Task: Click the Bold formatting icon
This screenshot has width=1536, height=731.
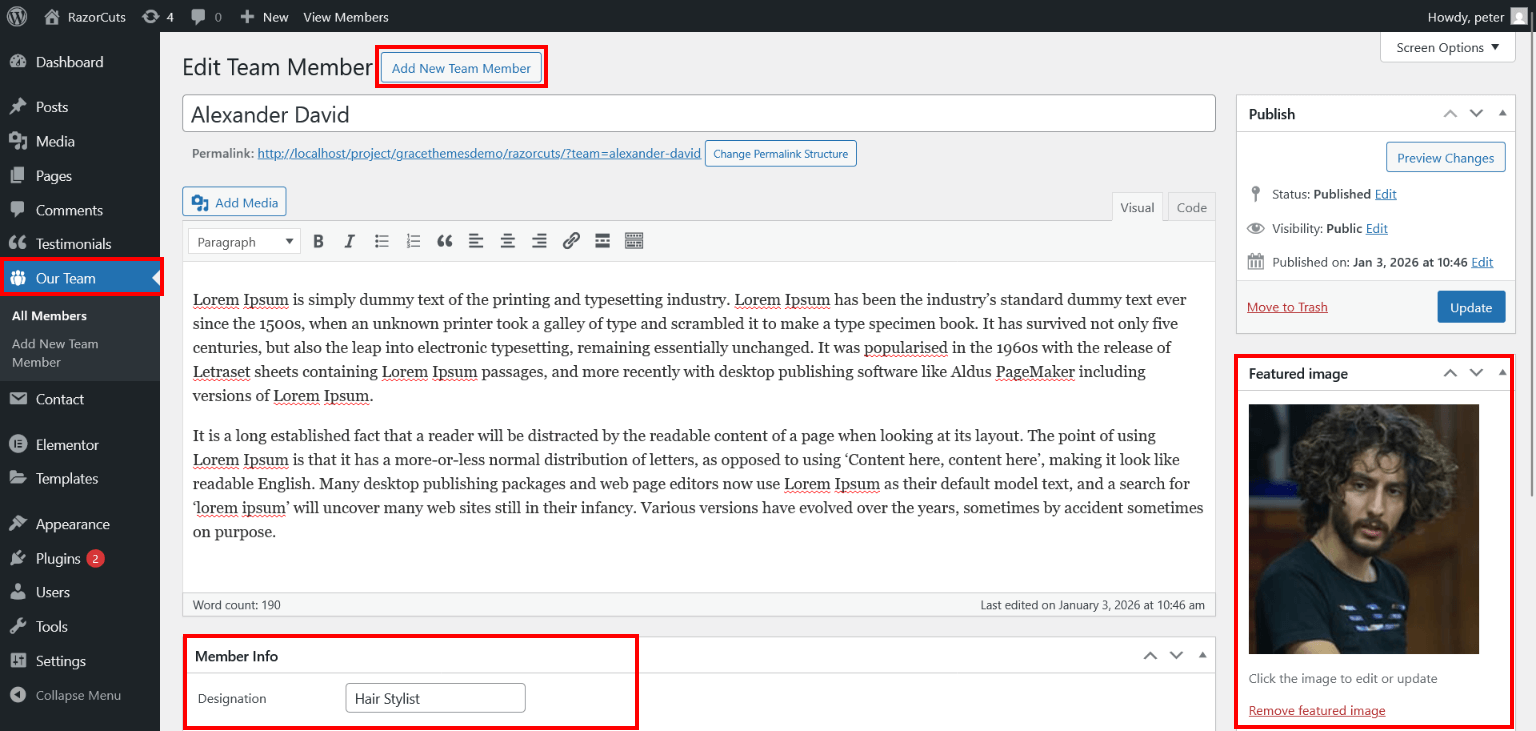Action: click(318, 241)
